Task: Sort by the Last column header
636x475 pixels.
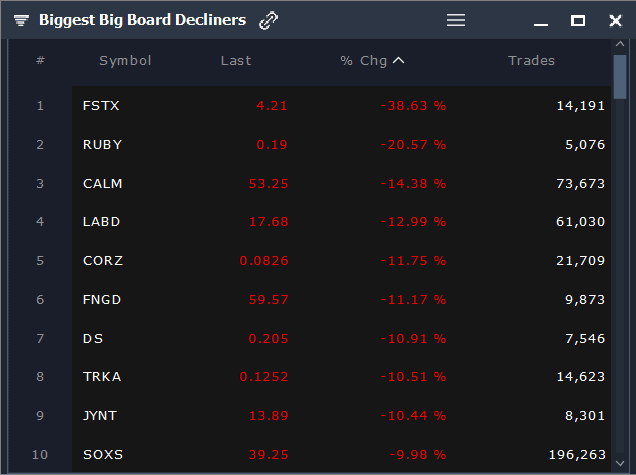Action: [236, 61]
